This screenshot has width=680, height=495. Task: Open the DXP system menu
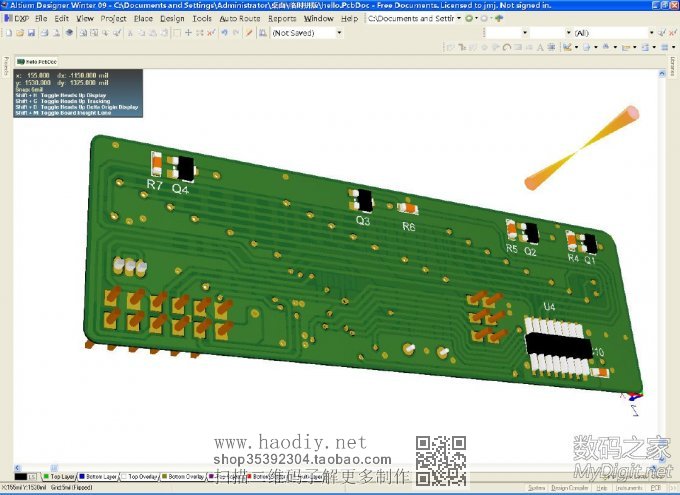[18, 18]
